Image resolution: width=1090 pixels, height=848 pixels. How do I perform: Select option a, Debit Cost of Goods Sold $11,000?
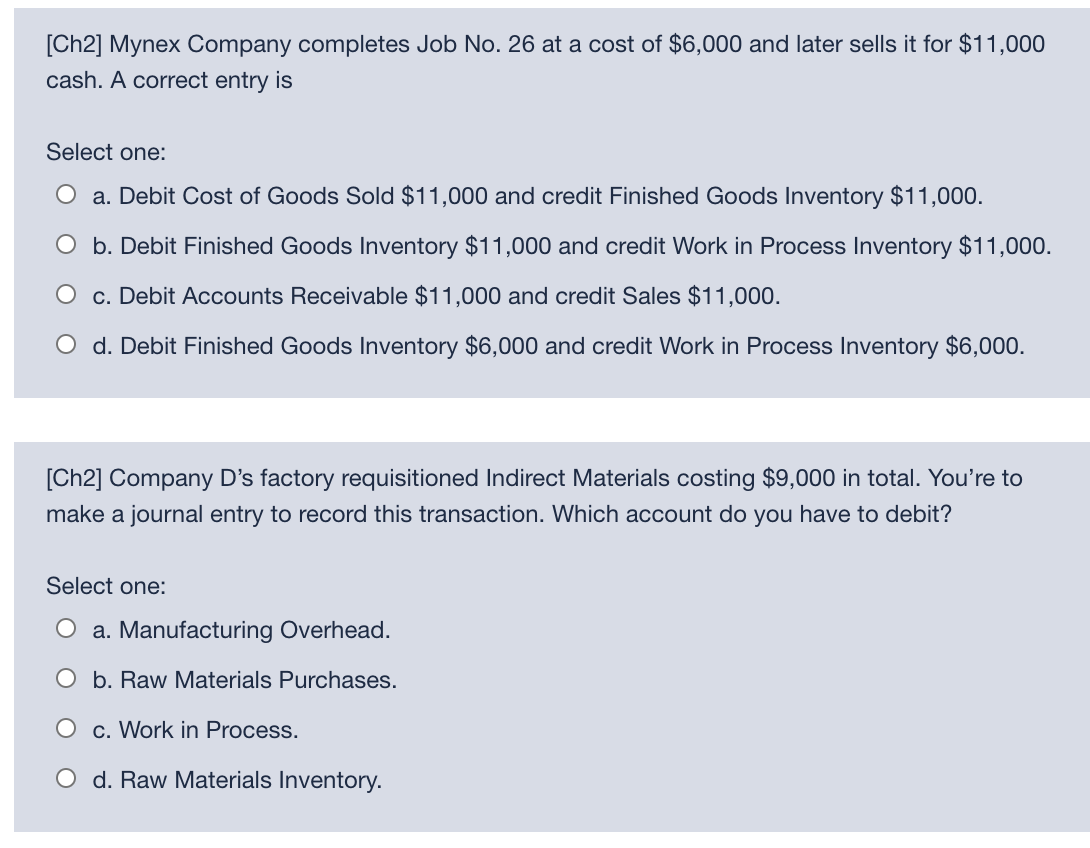pos(66,195)
